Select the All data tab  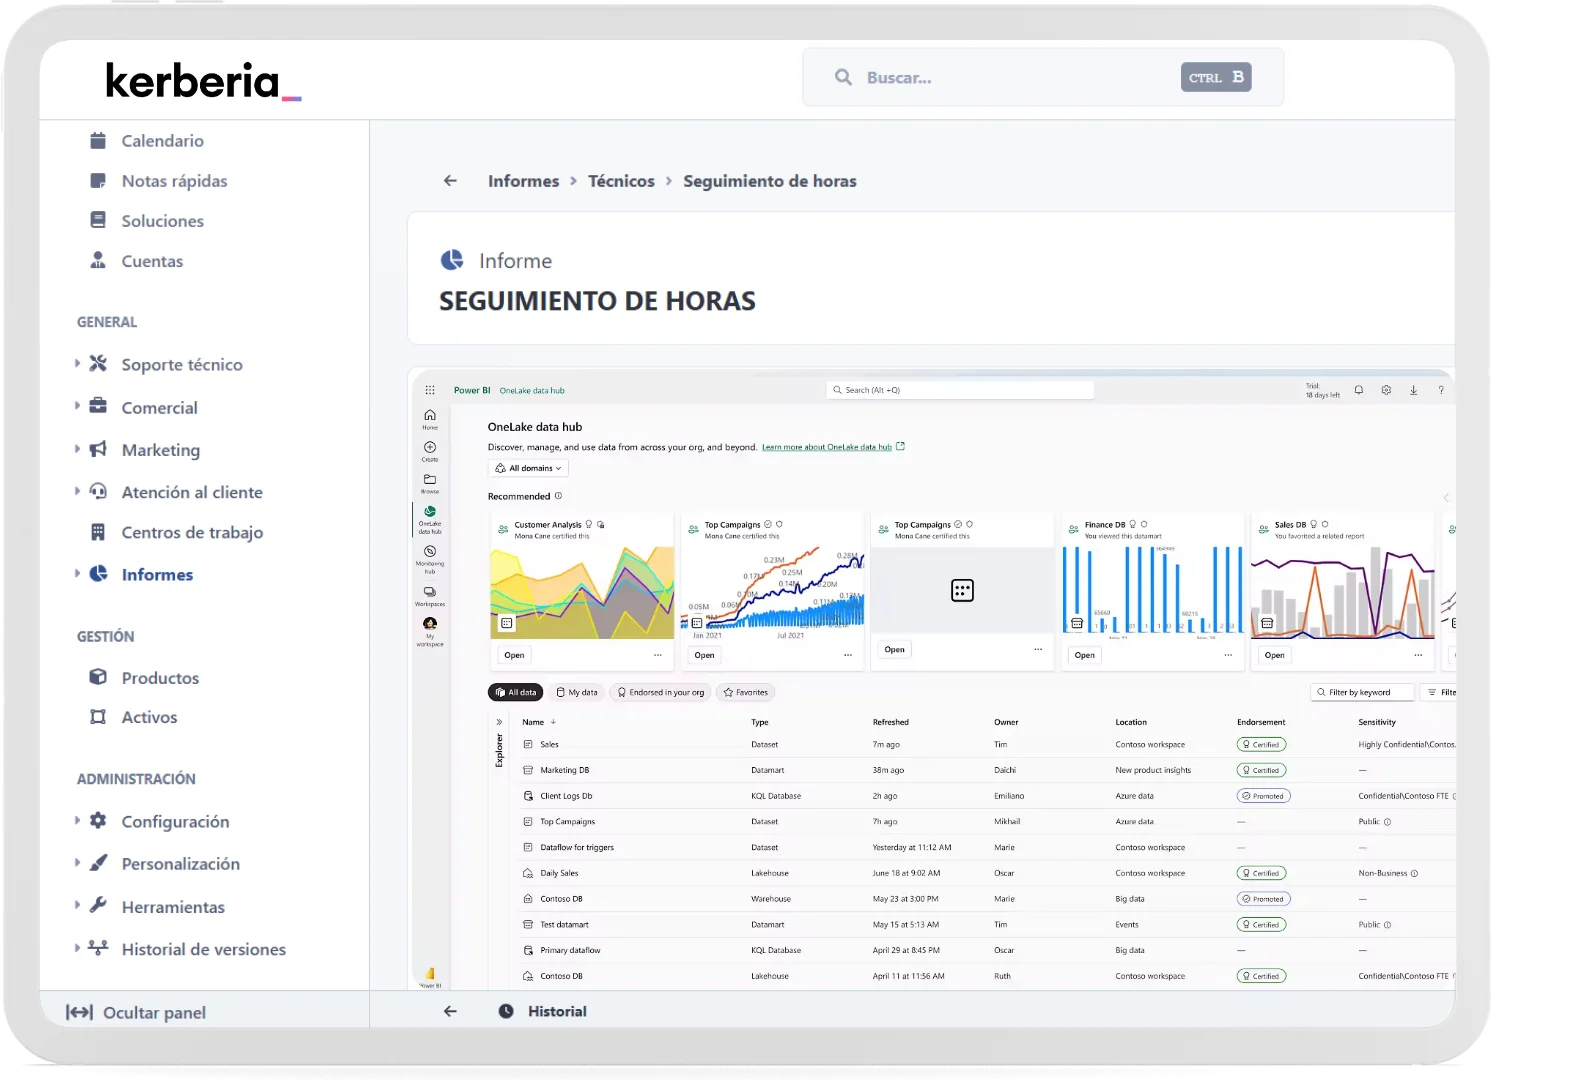[516, 692]
